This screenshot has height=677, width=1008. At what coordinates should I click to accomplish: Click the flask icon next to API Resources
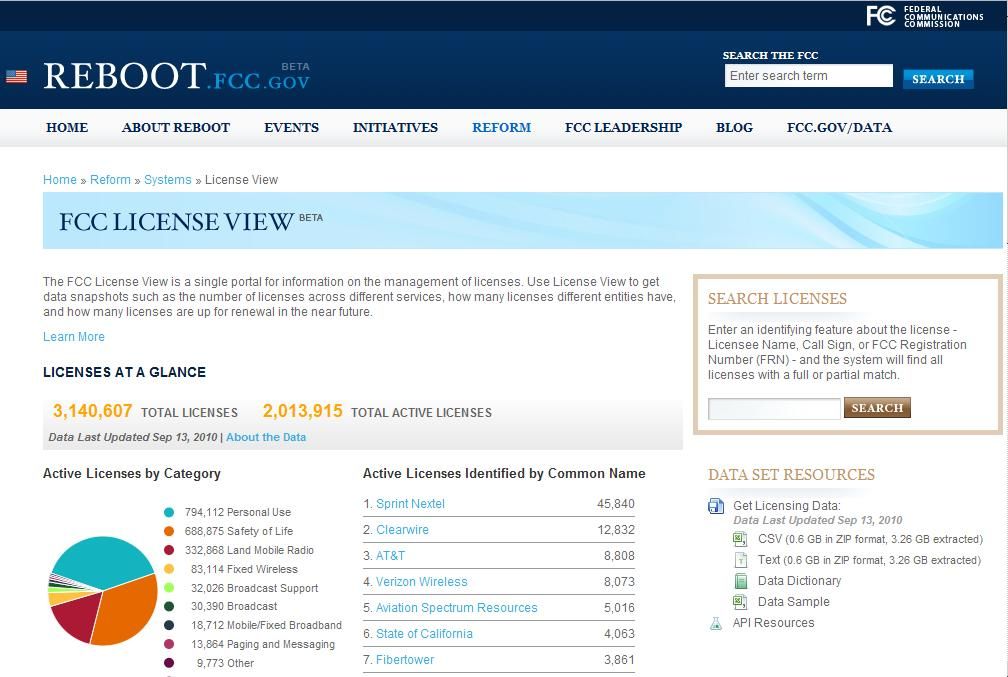click(x=715, y=623)
